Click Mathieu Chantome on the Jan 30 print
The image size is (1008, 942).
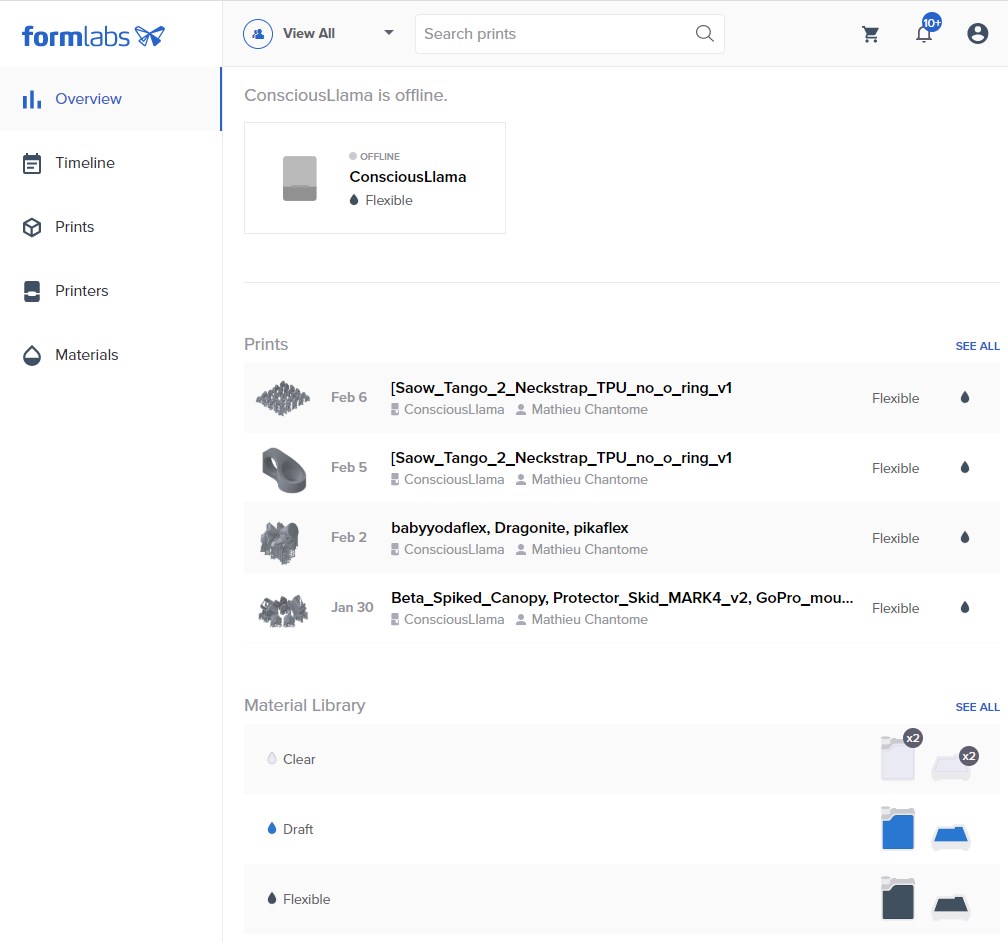click(589, 620)
